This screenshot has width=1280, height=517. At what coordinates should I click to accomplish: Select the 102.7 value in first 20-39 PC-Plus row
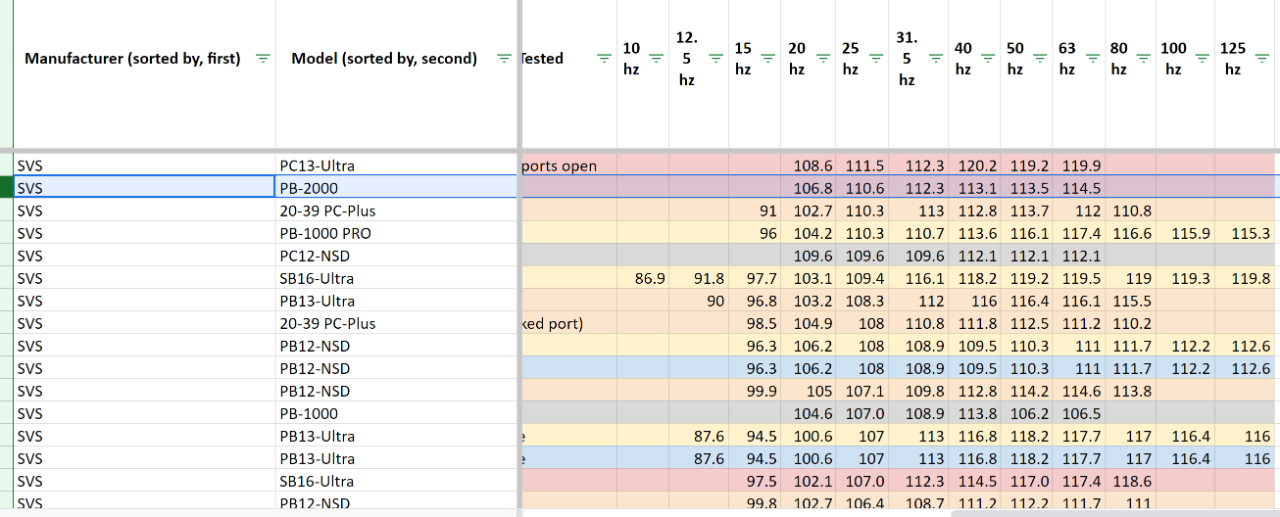[809, 210]
